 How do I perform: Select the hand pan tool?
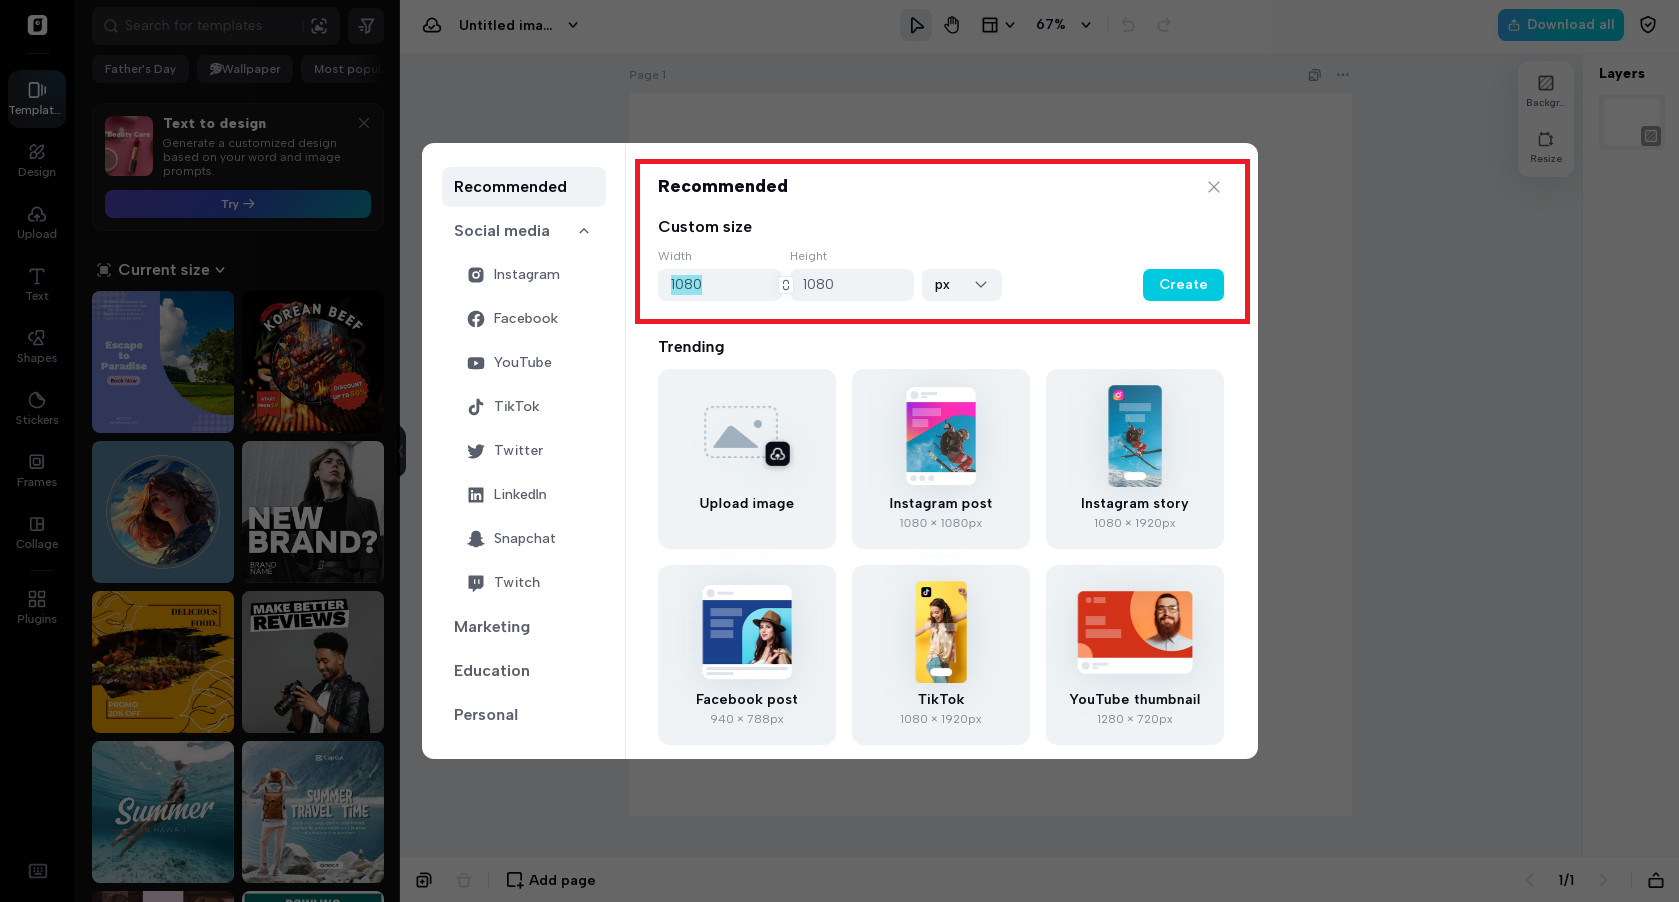coord(952,25)
